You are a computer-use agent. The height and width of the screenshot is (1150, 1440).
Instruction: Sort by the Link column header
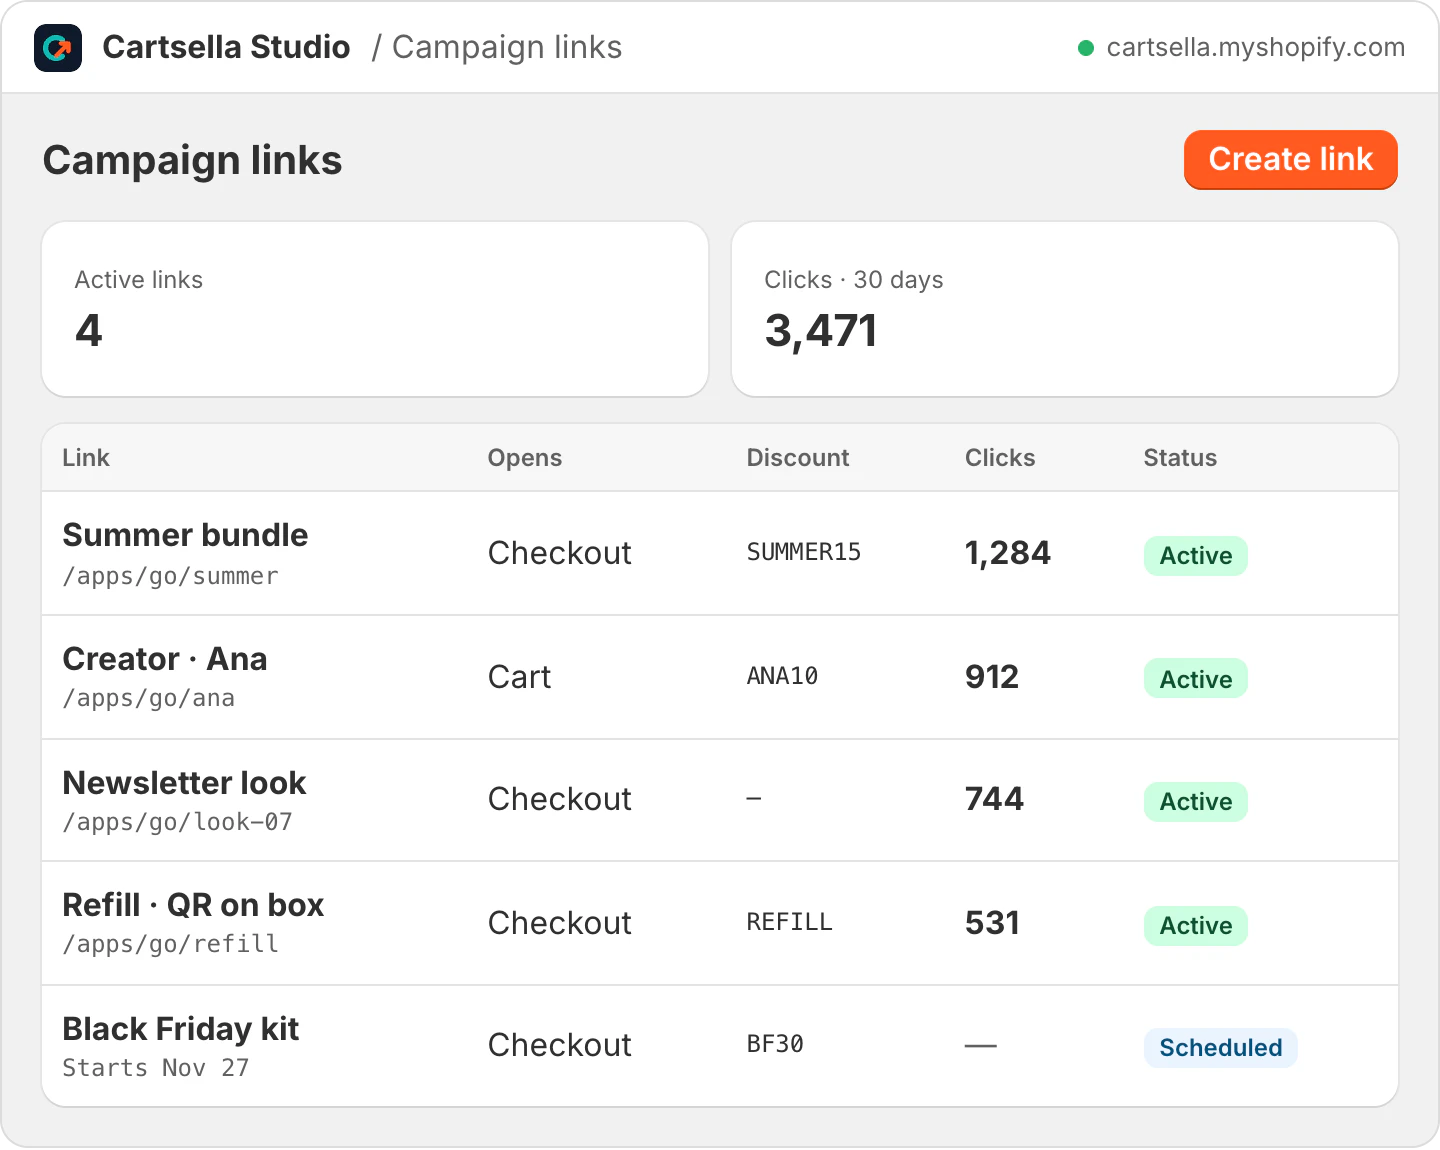coord(86,458)
